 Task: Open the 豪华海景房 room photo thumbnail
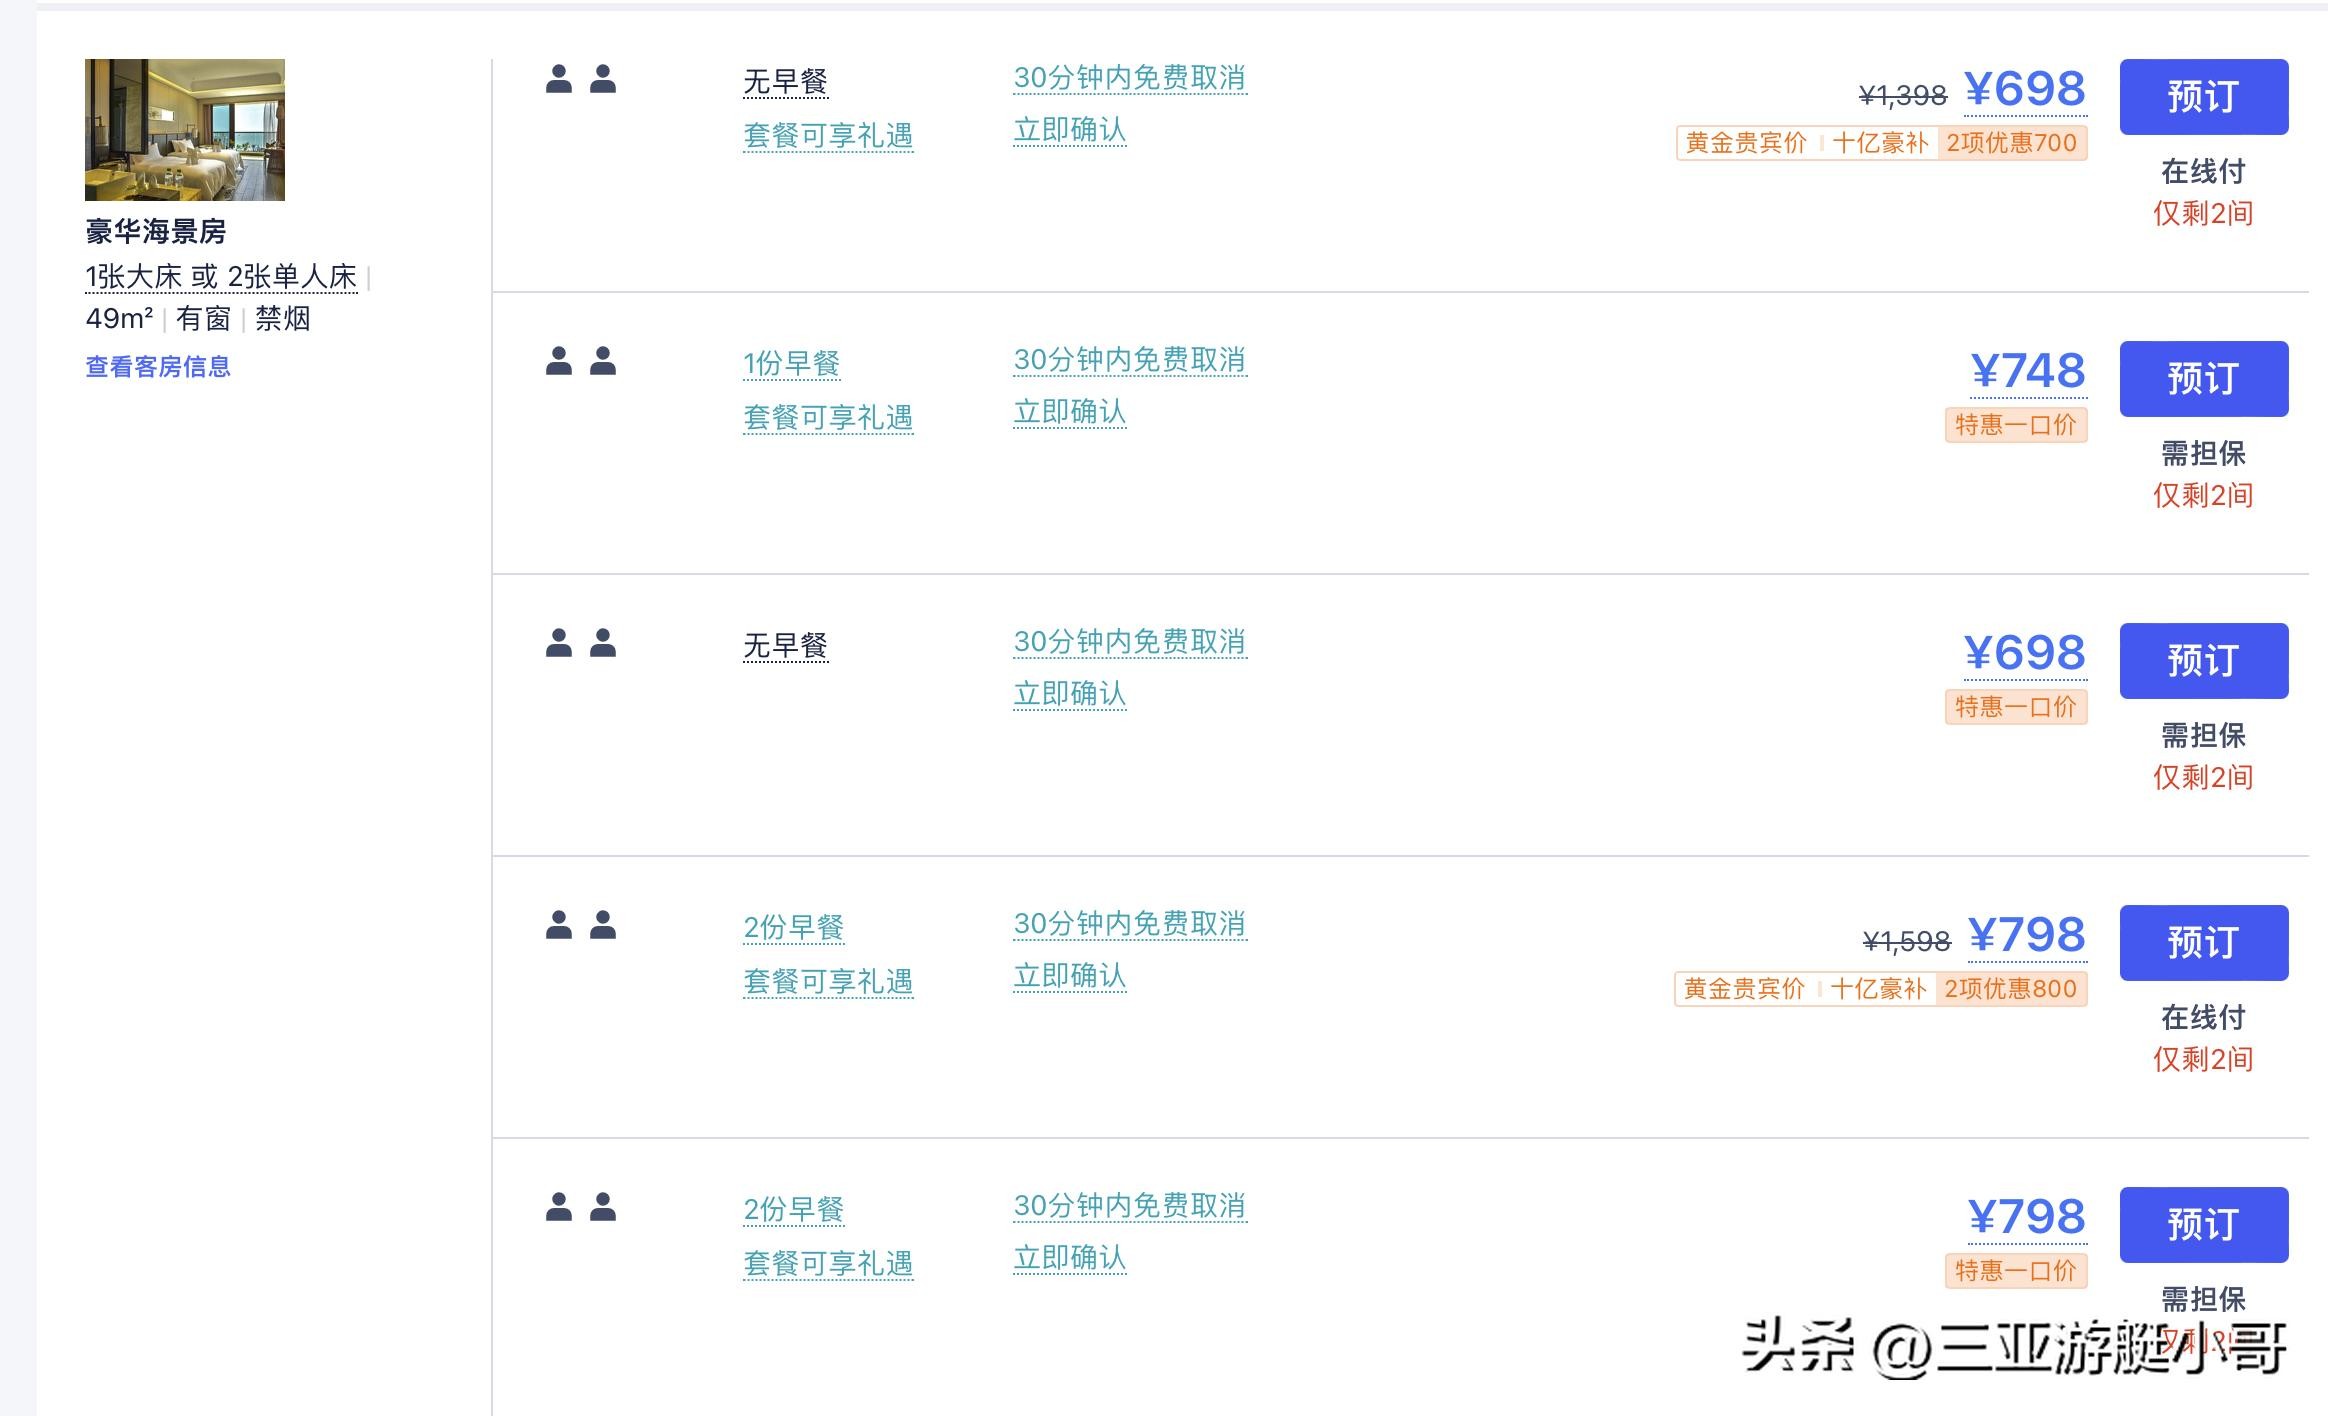[x=185, y=130]
